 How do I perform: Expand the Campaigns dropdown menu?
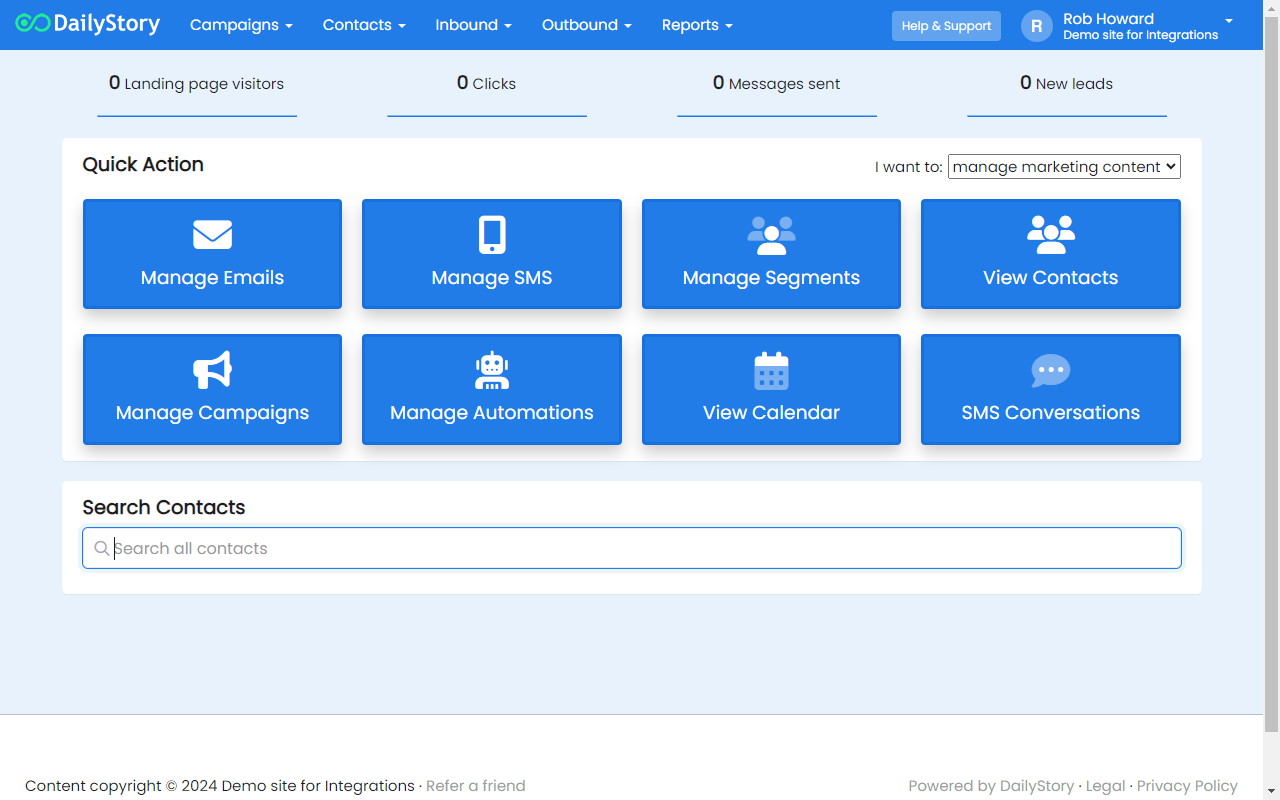[x=241, y=25]
